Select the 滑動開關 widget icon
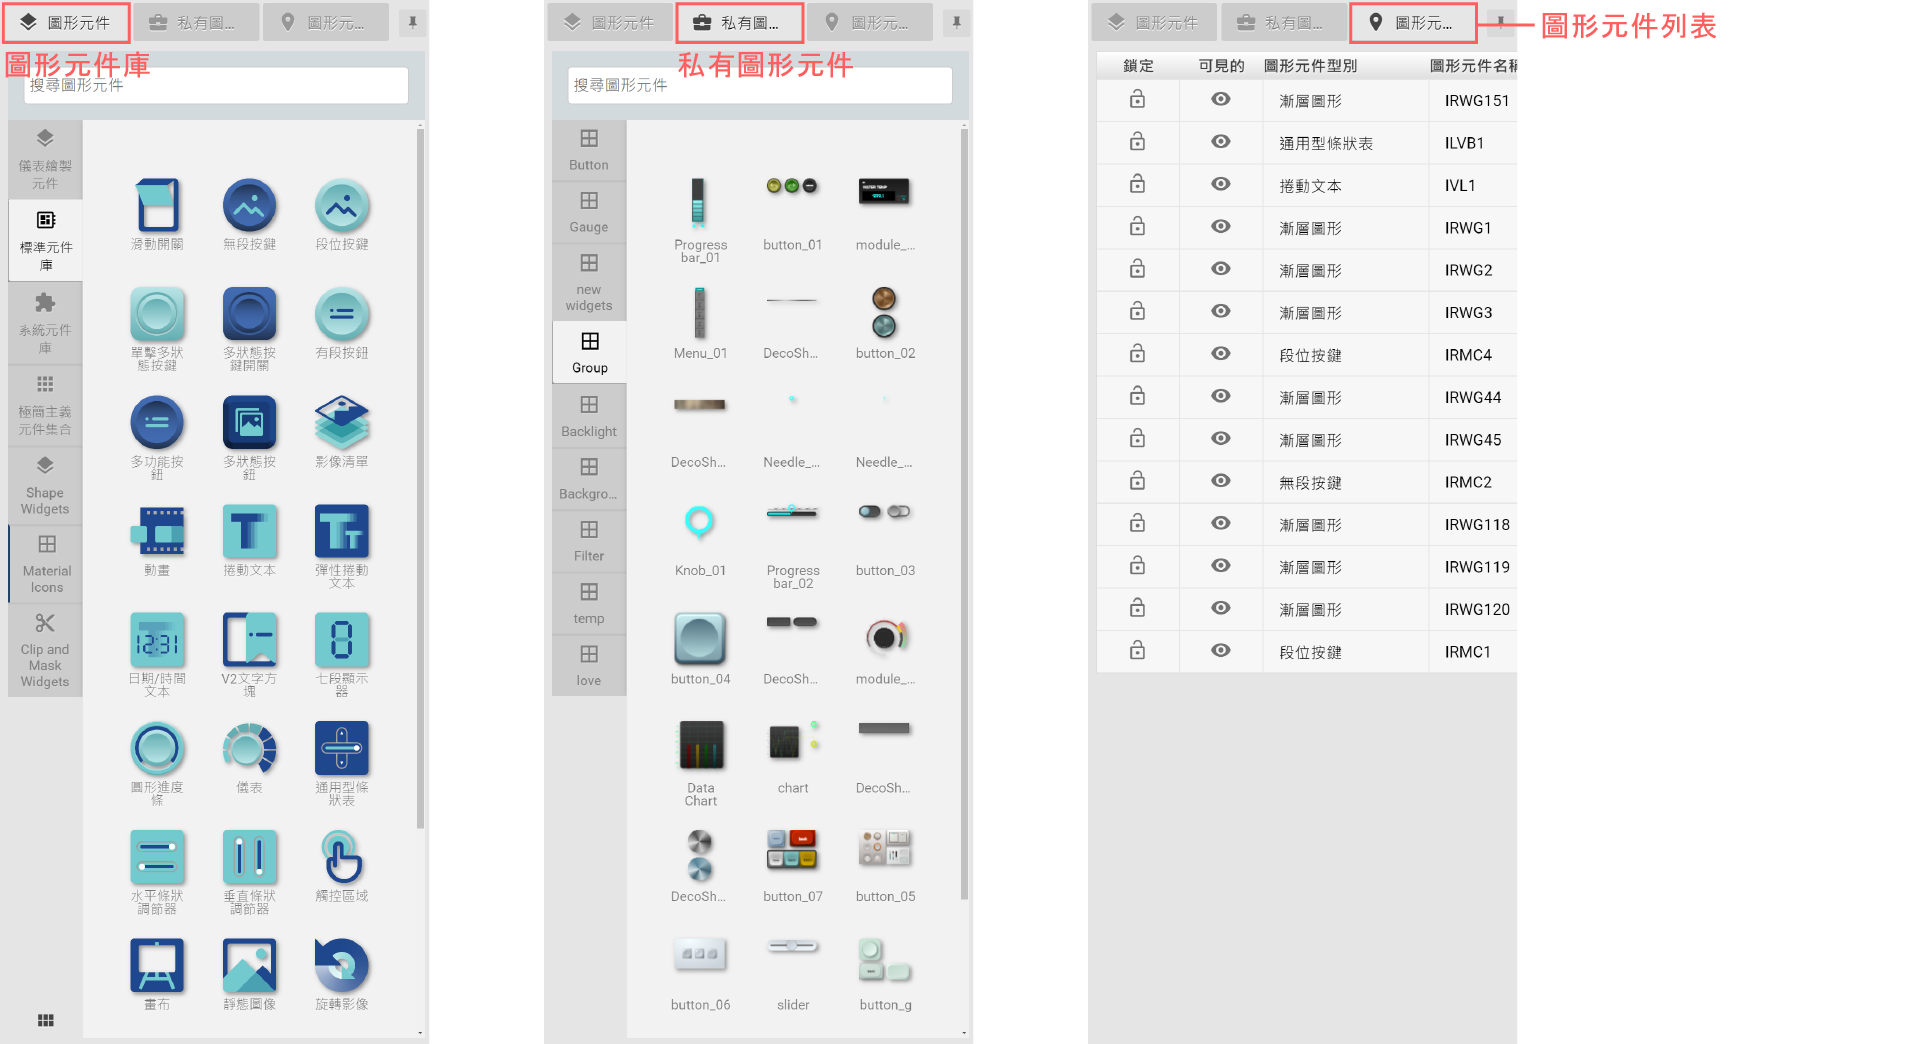 tap(157, 206)
